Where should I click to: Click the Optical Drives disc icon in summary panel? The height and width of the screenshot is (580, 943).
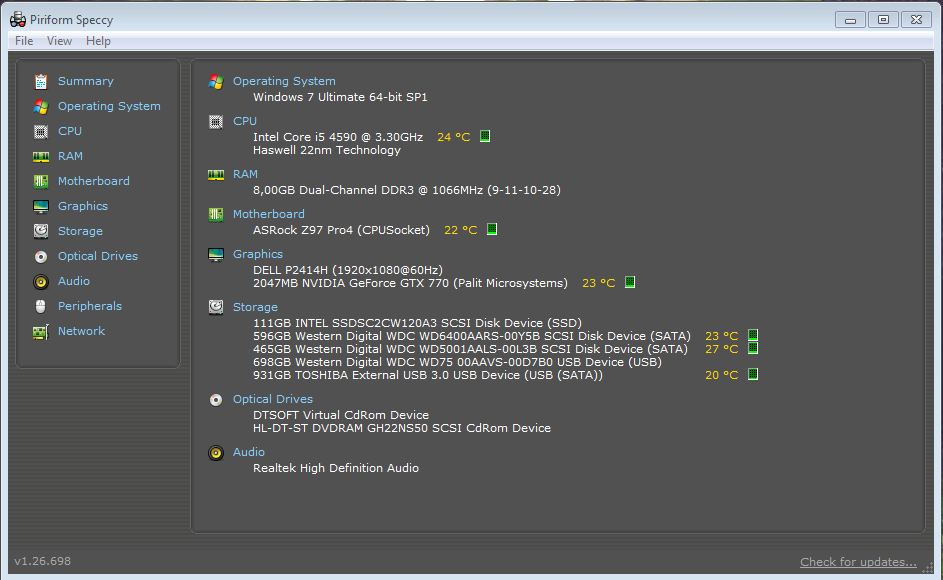(x=216, y=400)
